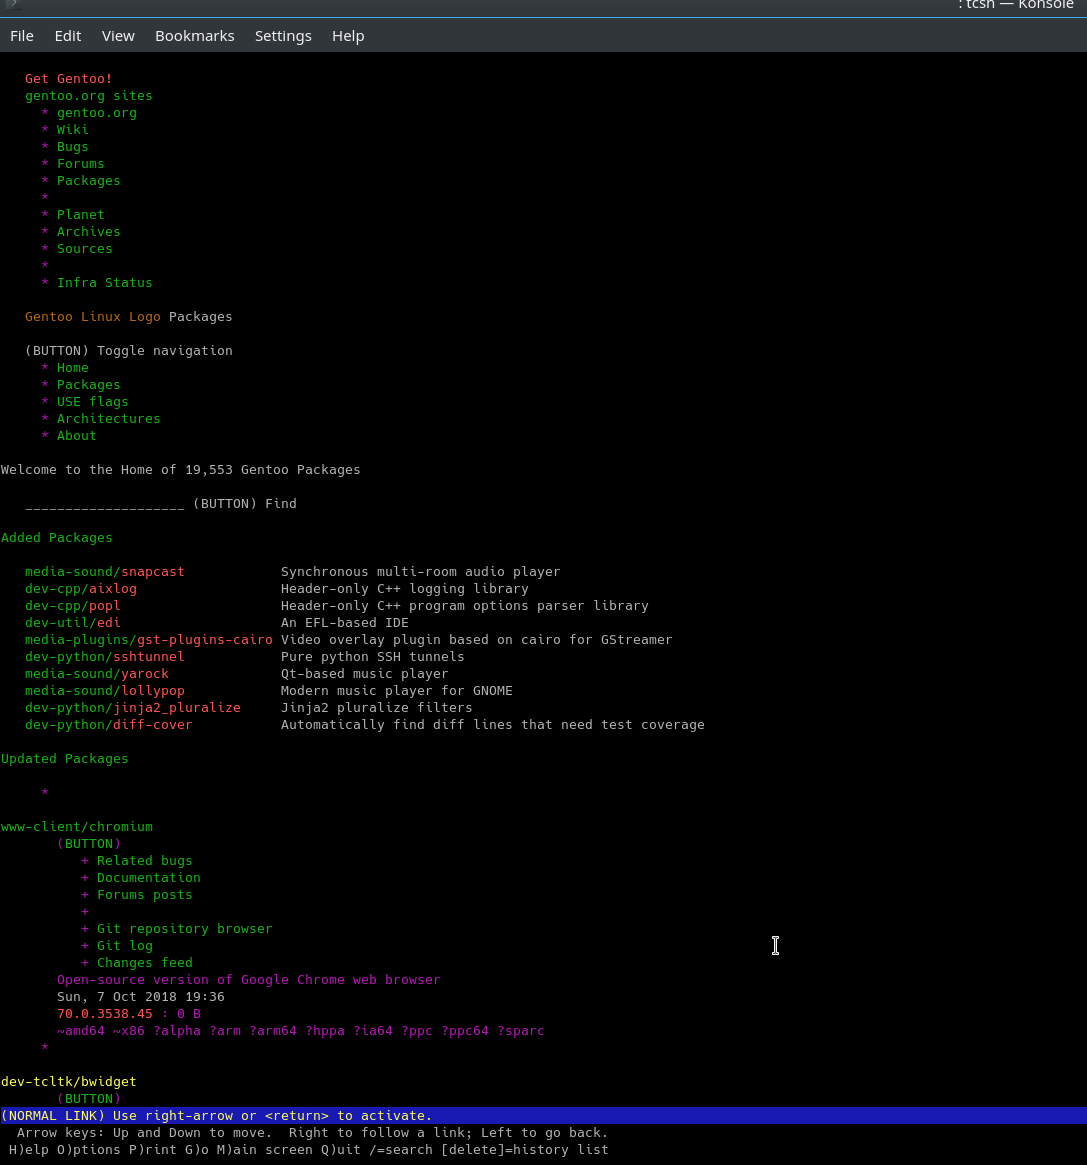Open the Help menu
Viewport: 1087px width, 1165px height.
click(348, 36)
